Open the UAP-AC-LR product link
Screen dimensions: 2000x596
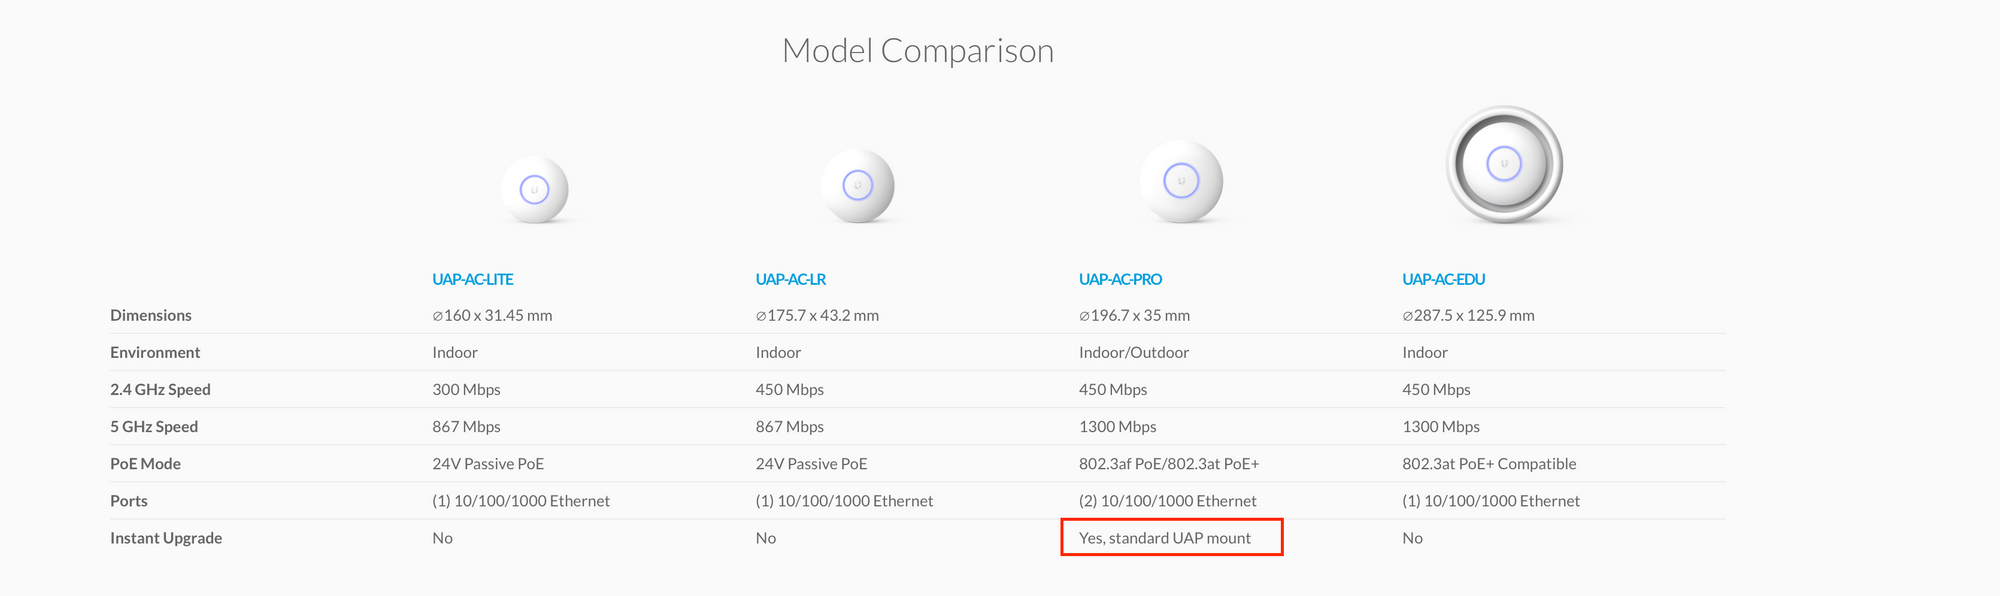791,279
